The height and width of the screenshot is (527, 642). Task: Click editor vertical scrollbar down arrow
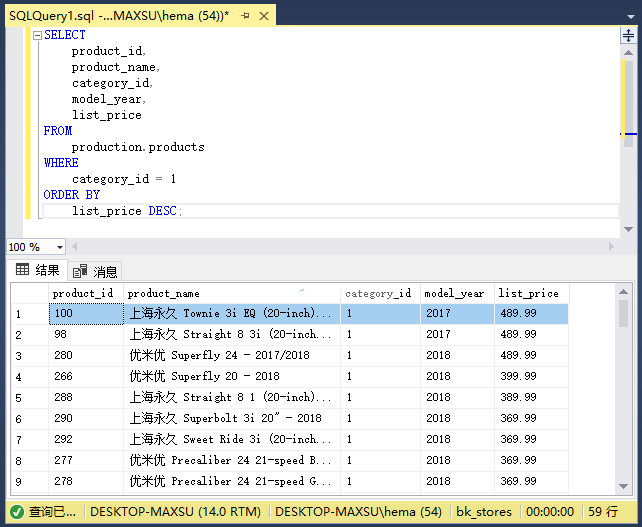628,229
